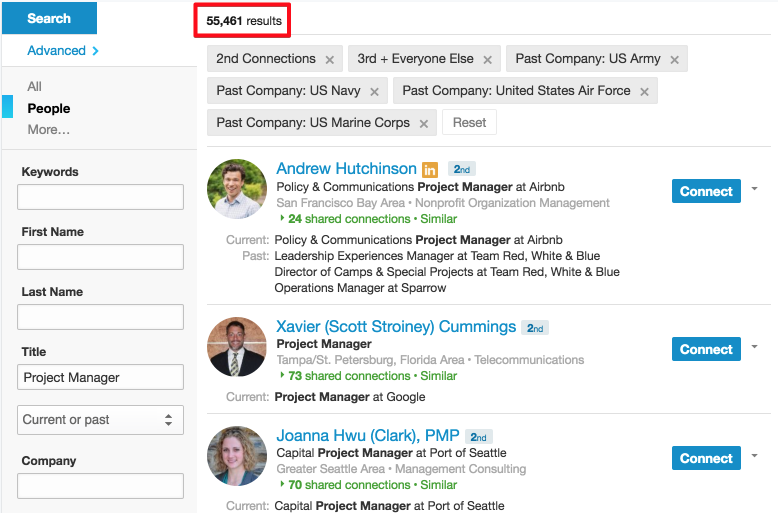Connect with Joanna Hwu (Clark), PMP
Image resolution: width=778 pixels, height=513 pixels.
coord(706,458)
